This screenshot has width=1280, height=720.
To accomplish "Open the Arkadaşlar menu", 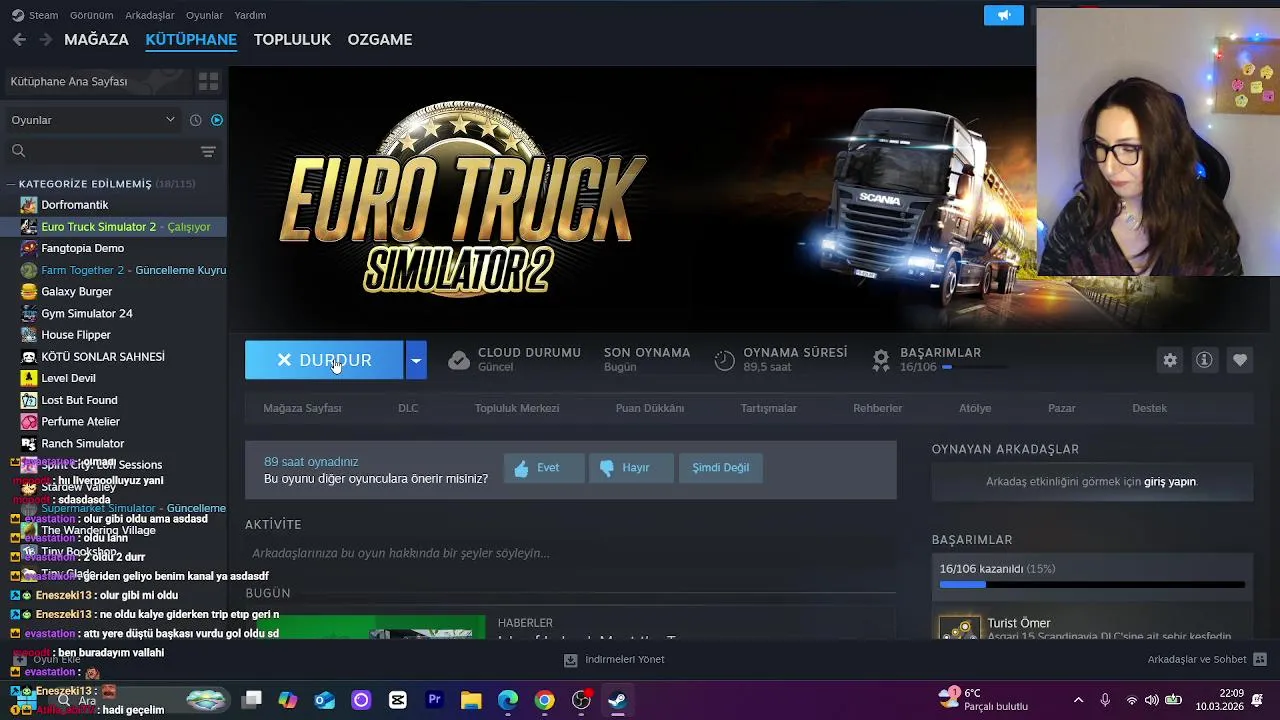I will click(150, 15).
